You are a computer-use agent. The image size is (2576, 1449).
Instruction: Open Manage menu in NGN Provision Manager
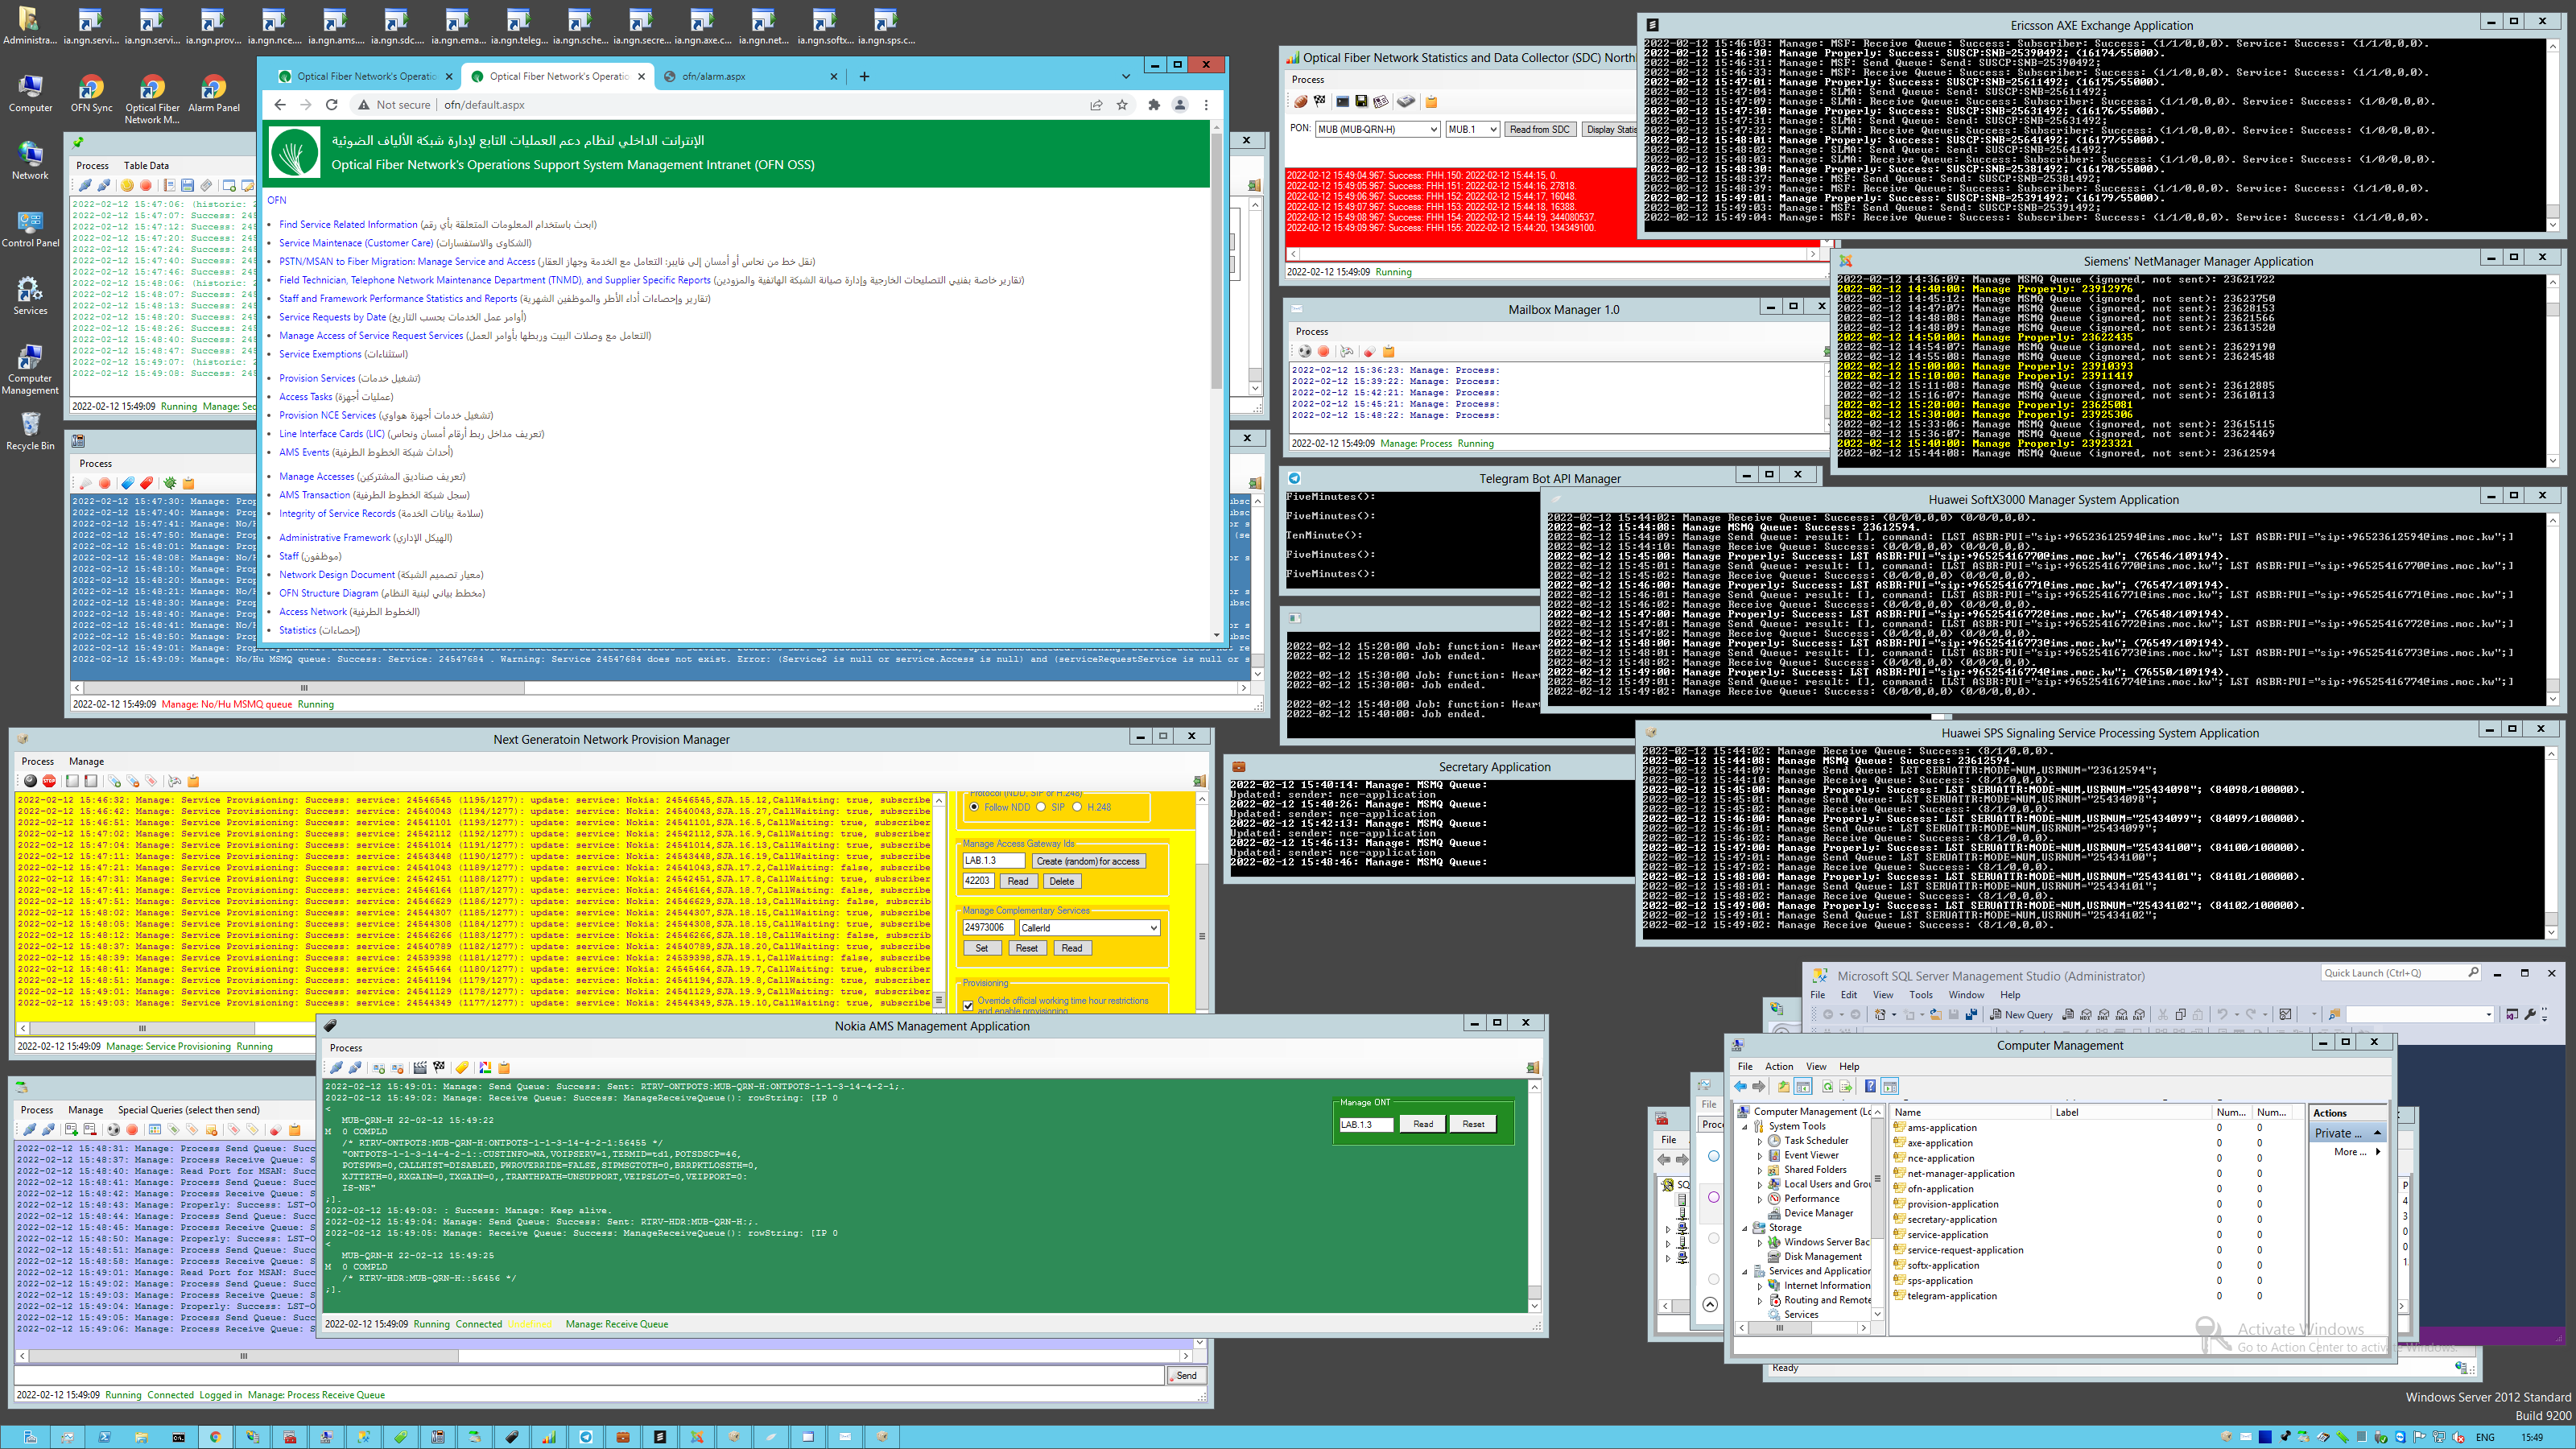(x=86, y=762)
